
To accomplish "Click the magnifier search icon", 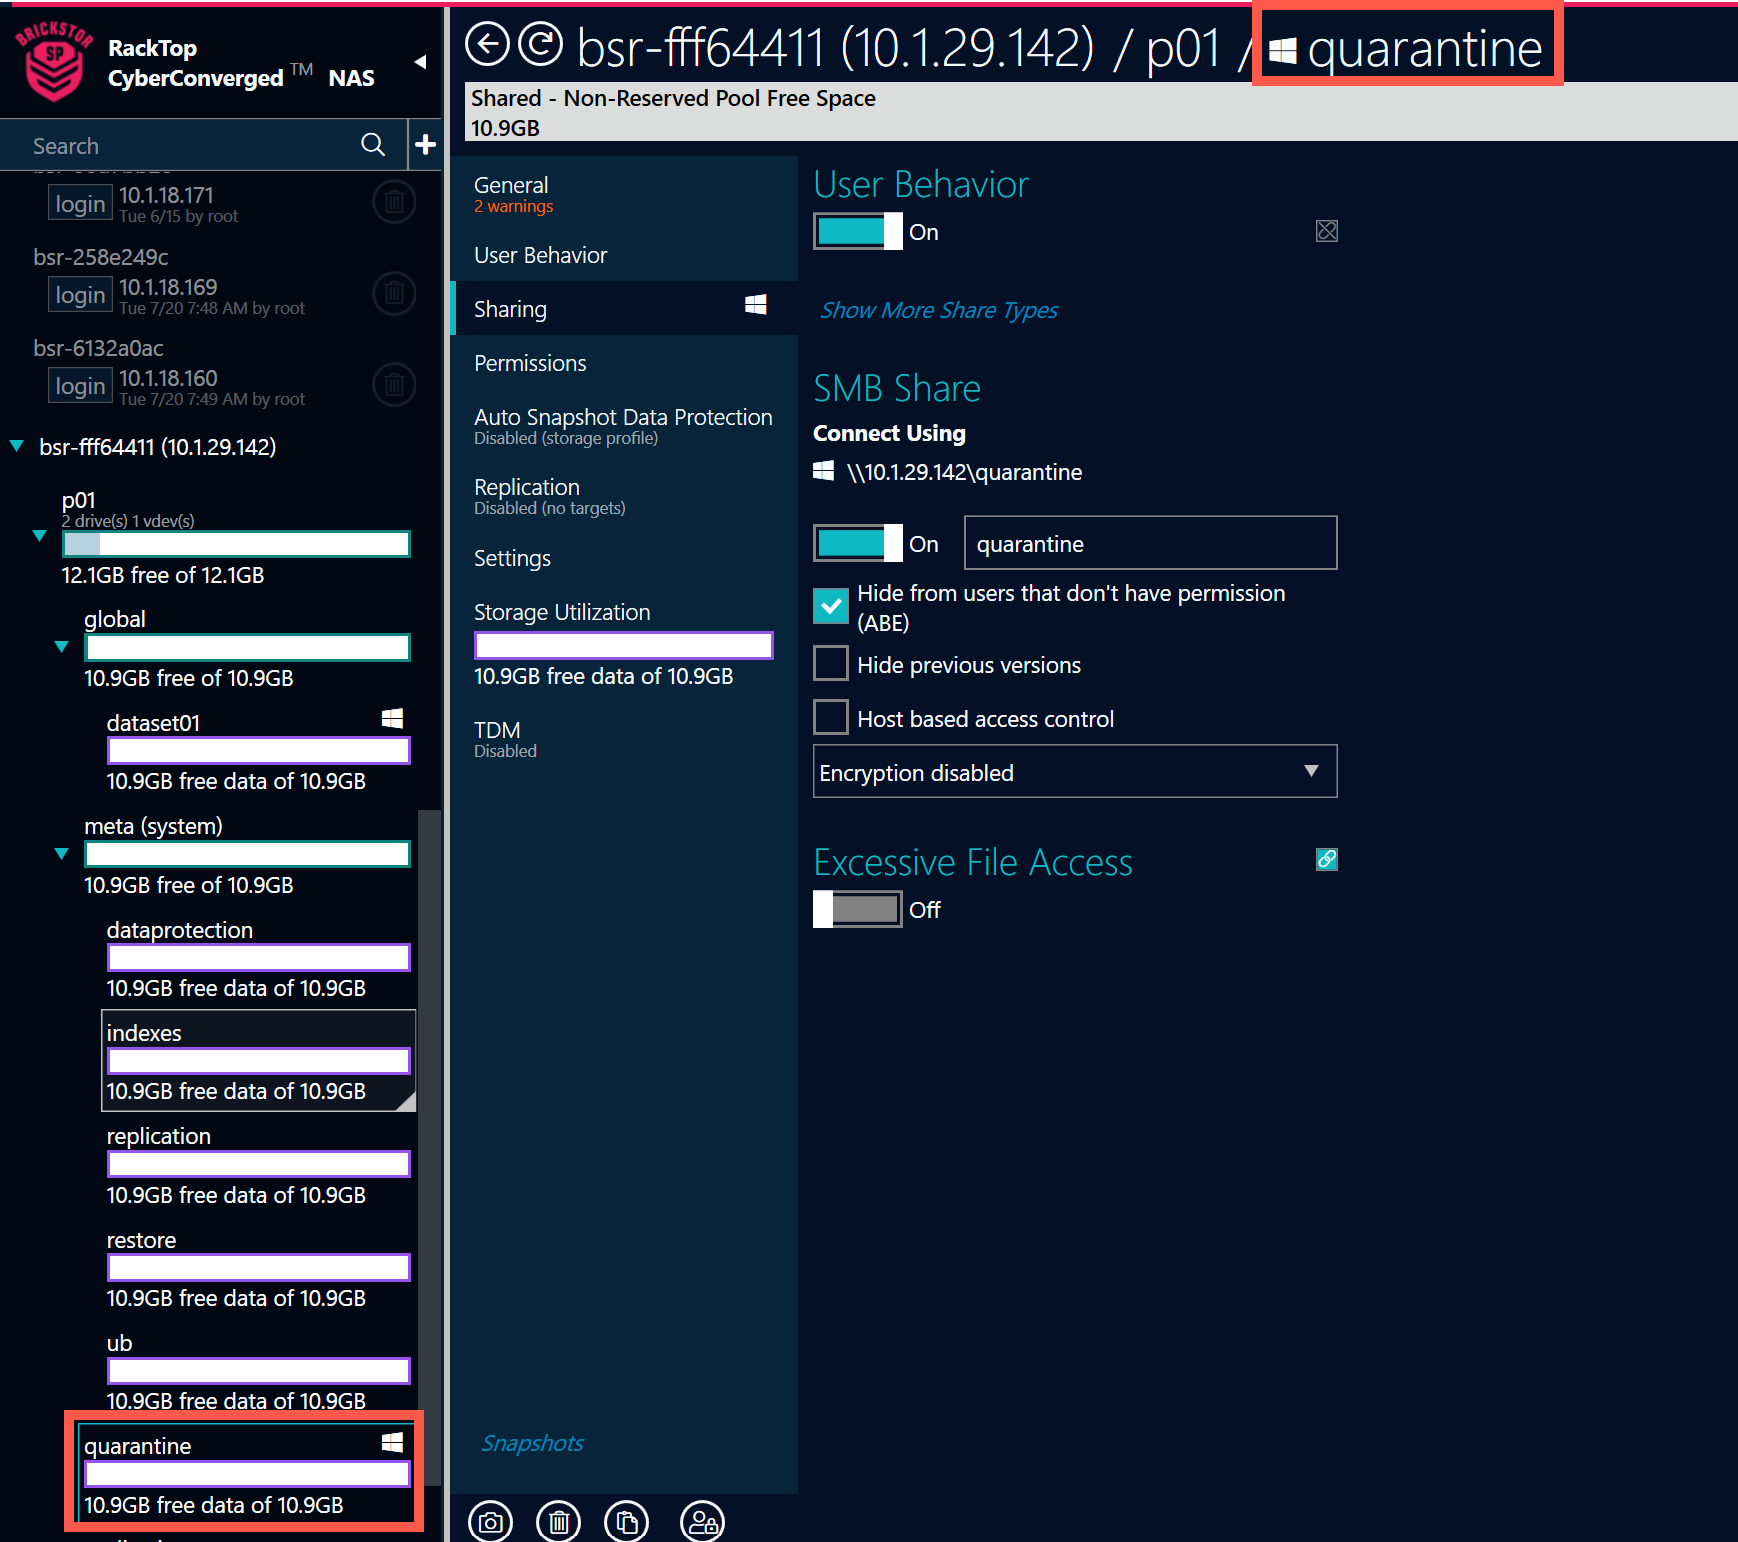I will pyautogui.click(x=373, y=145).
